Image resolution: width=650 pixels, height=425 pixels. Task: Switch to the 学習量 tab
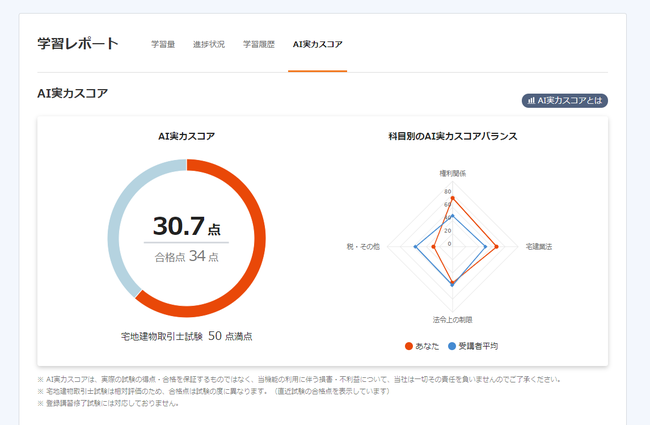pyautogui.click(x=163, y=45)
